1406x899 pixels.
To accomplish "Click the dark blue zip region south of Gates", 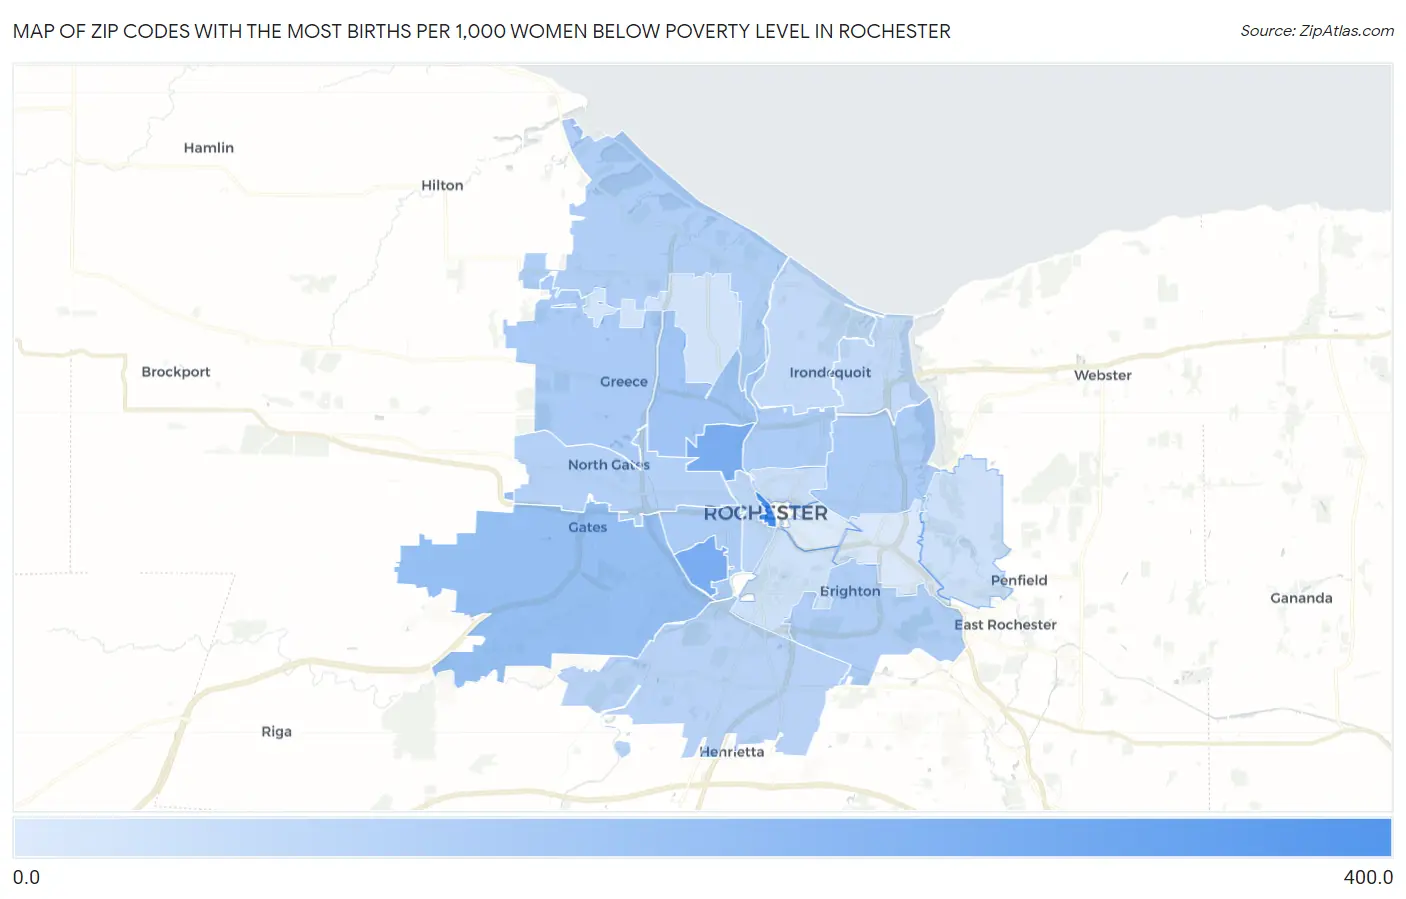I will pos(702,565).
